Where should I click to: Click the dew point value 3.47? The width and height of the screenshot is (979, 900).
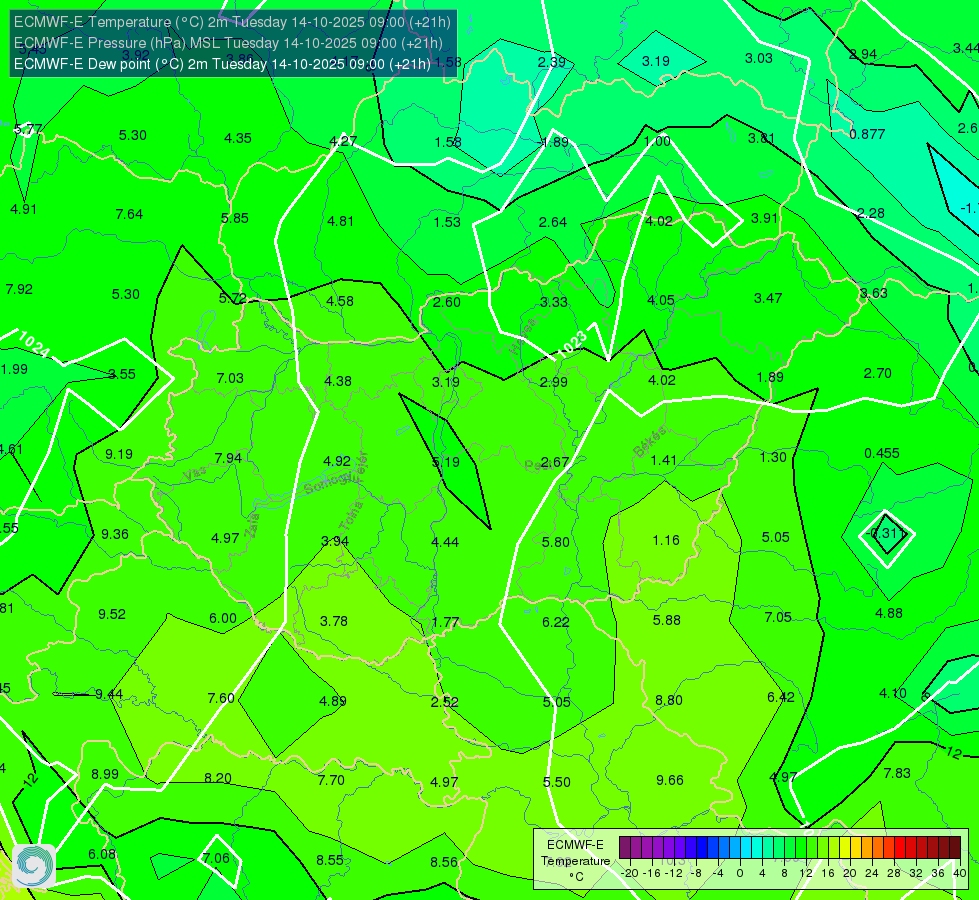pos(767,298)
